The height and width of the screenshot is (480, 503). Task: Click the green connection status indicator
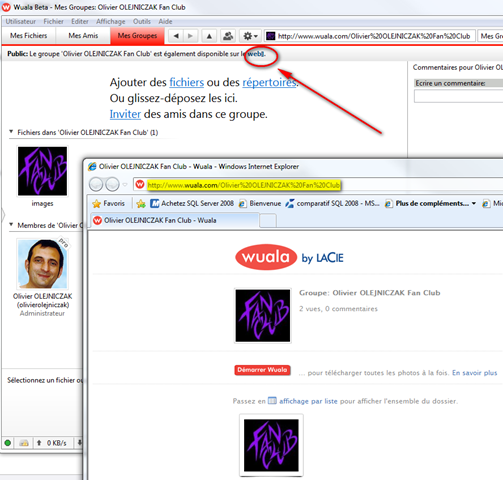[8, 443]
